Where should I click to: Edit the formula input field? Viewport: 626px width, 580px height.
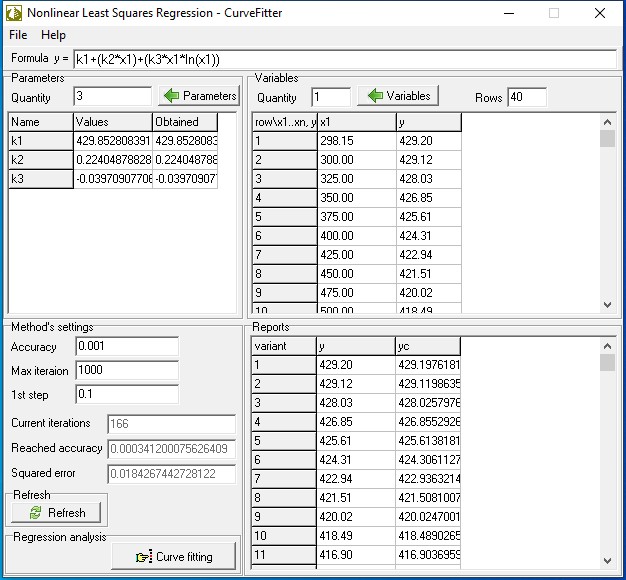click(x=344, y=59)
